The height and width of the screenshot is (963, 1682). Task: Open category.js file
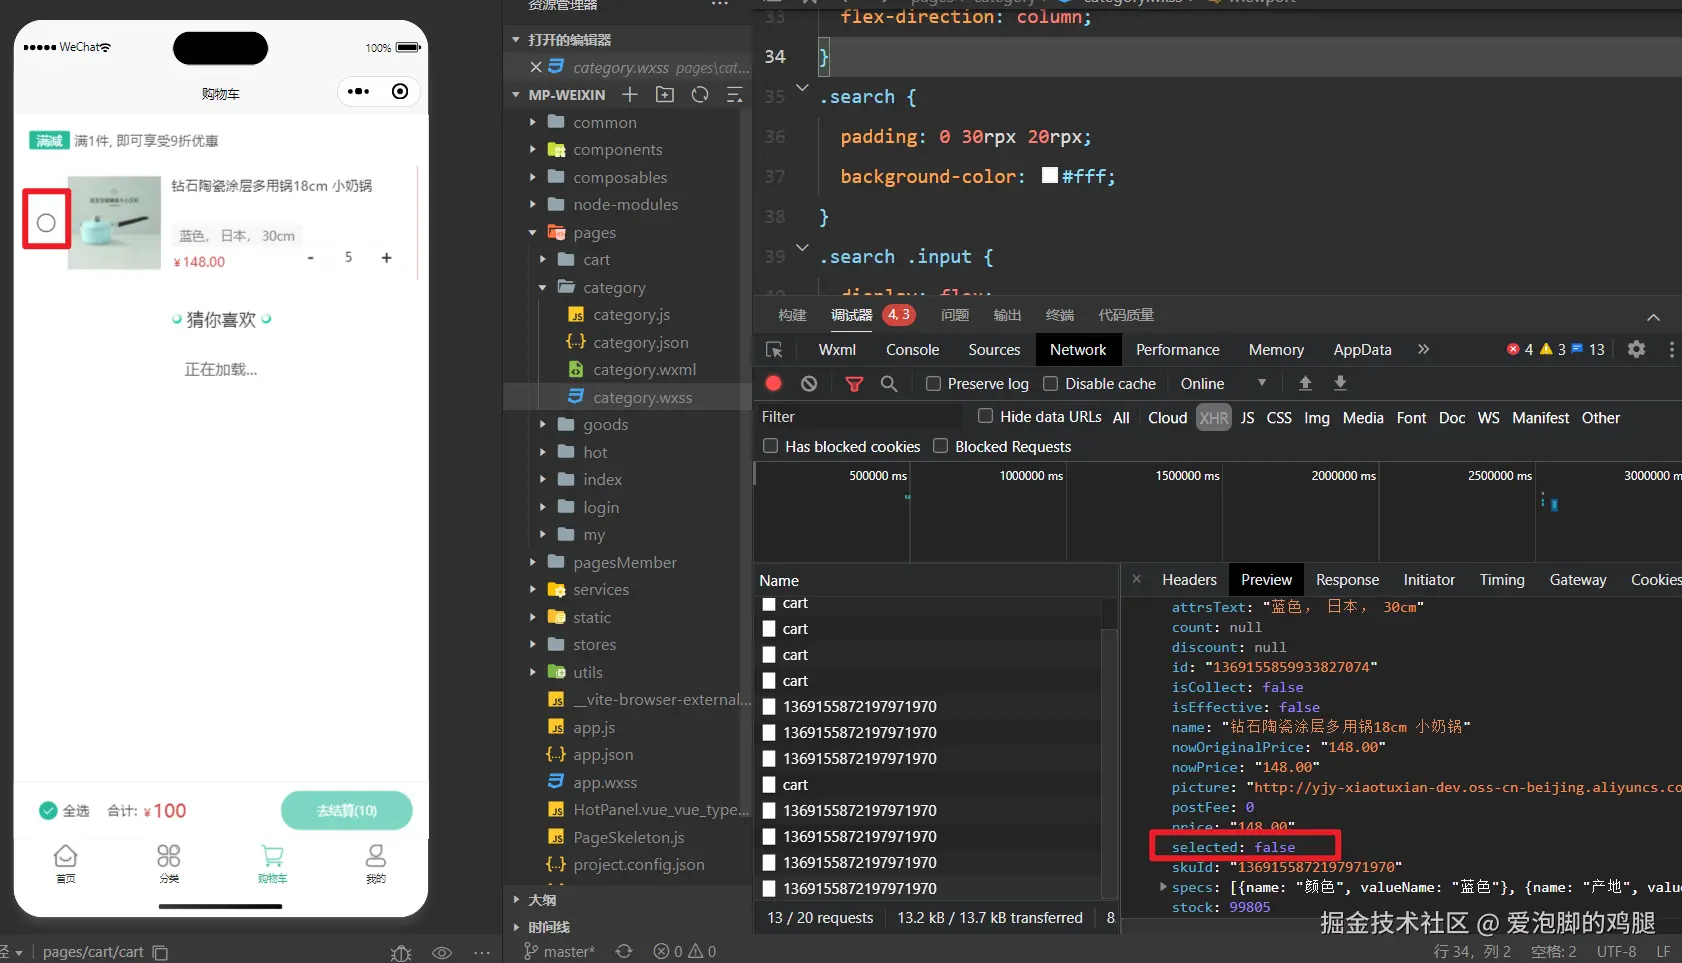tap(631, 314)
